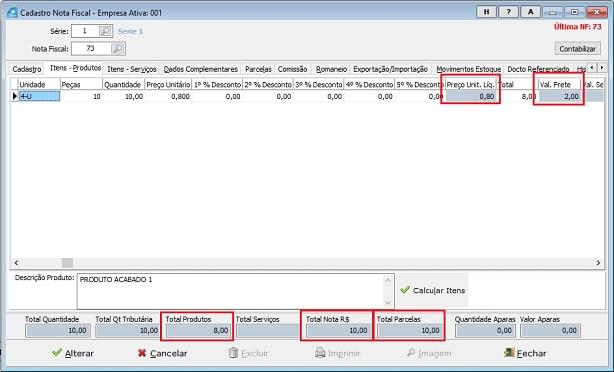This screenshot has height=372, width=614.
Task: Click the Quantidade column header
Action: point(123,85)
